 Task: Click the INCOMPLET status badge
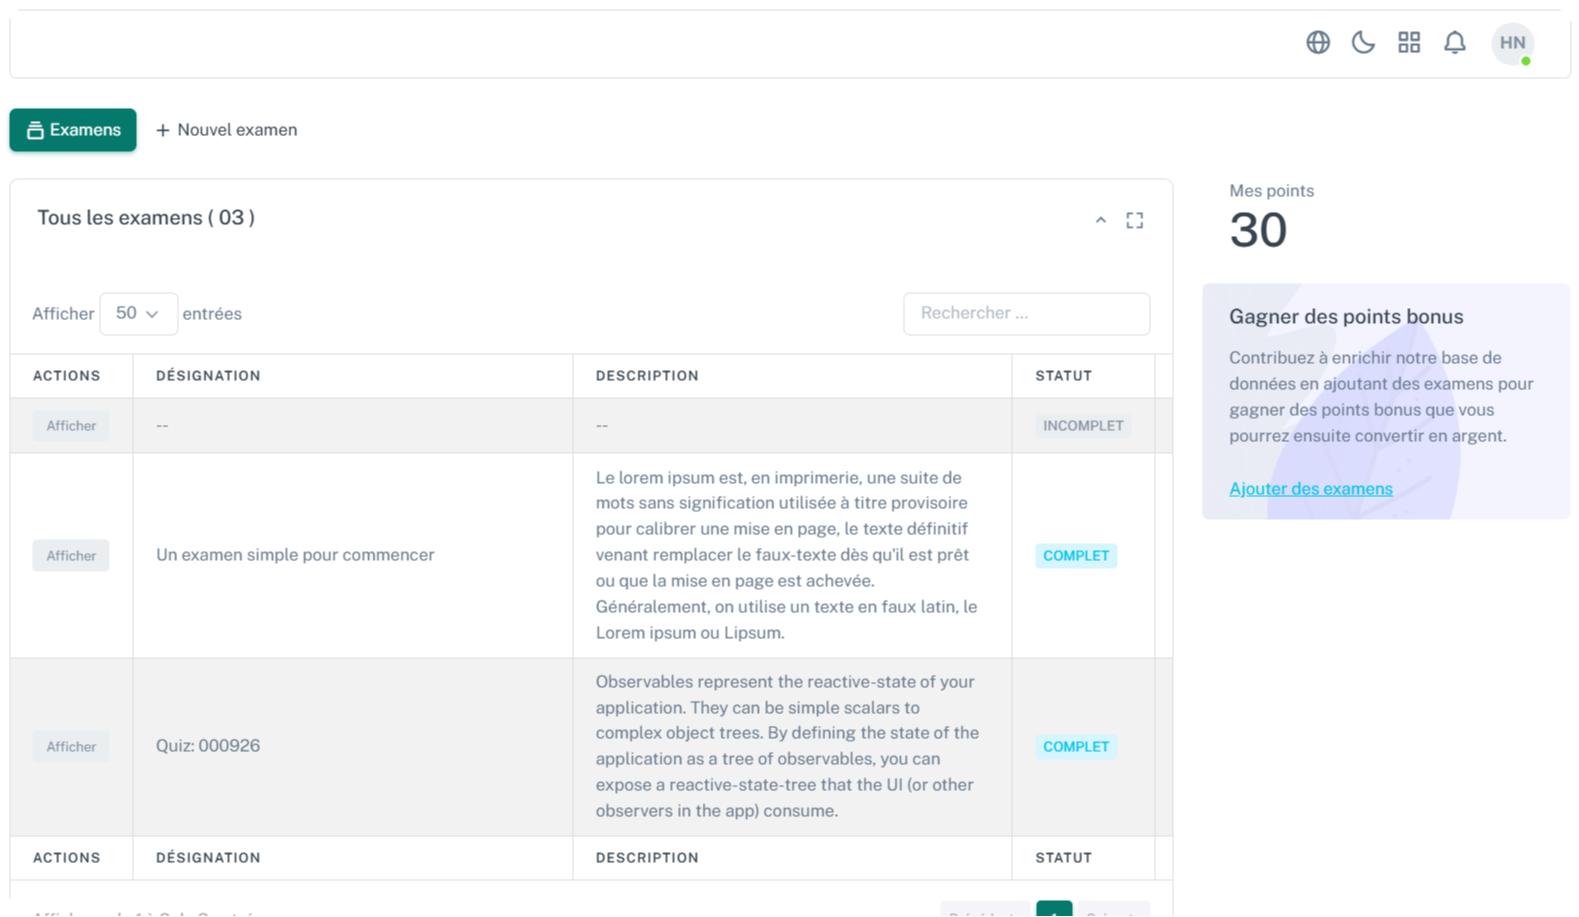tap(1083, 426)
